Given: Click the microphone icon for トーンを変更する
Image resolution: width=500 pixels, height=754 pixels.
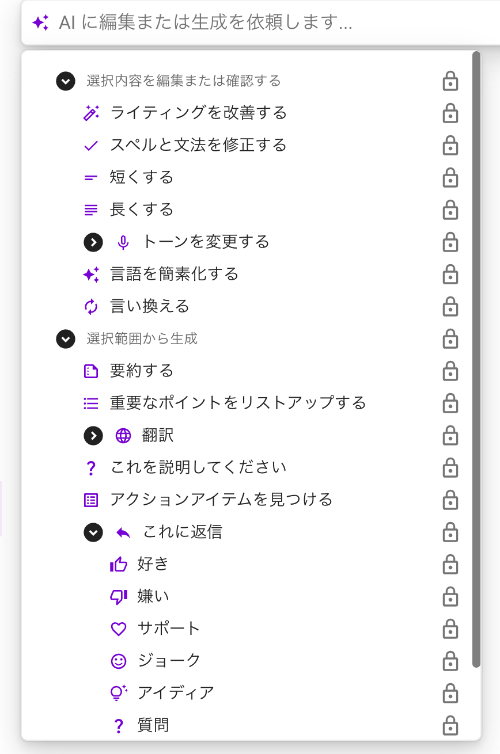Looking at the screenshot, I should pos(123,242).
